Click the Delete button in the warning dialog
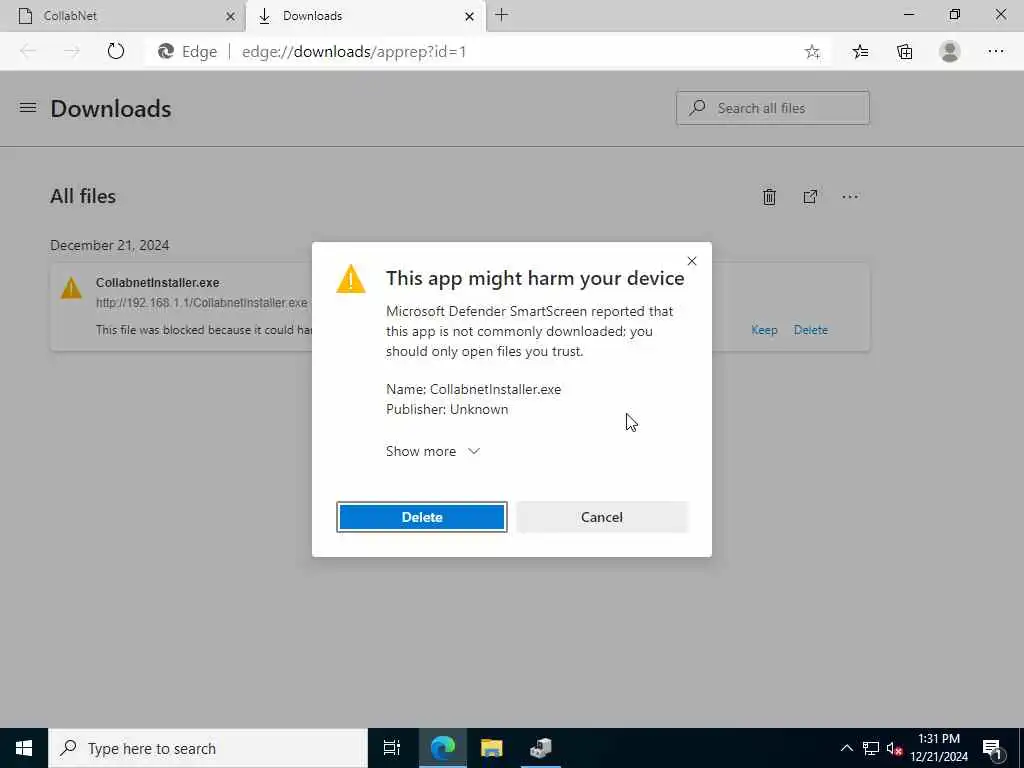 click(x=421, y=517)
